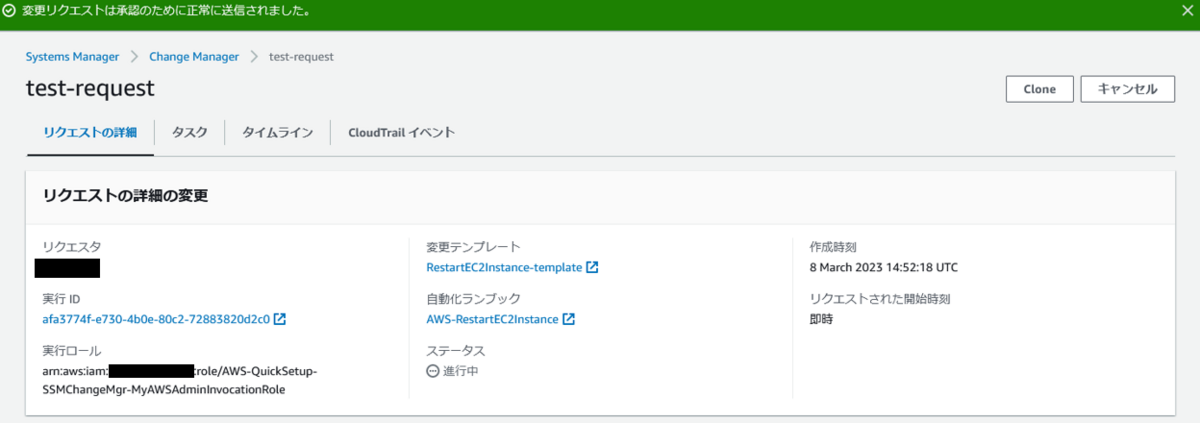The width and height of the screenshot is (1200, 423).
Task: Switch to the タスク tab
Action: click(189, 133)
